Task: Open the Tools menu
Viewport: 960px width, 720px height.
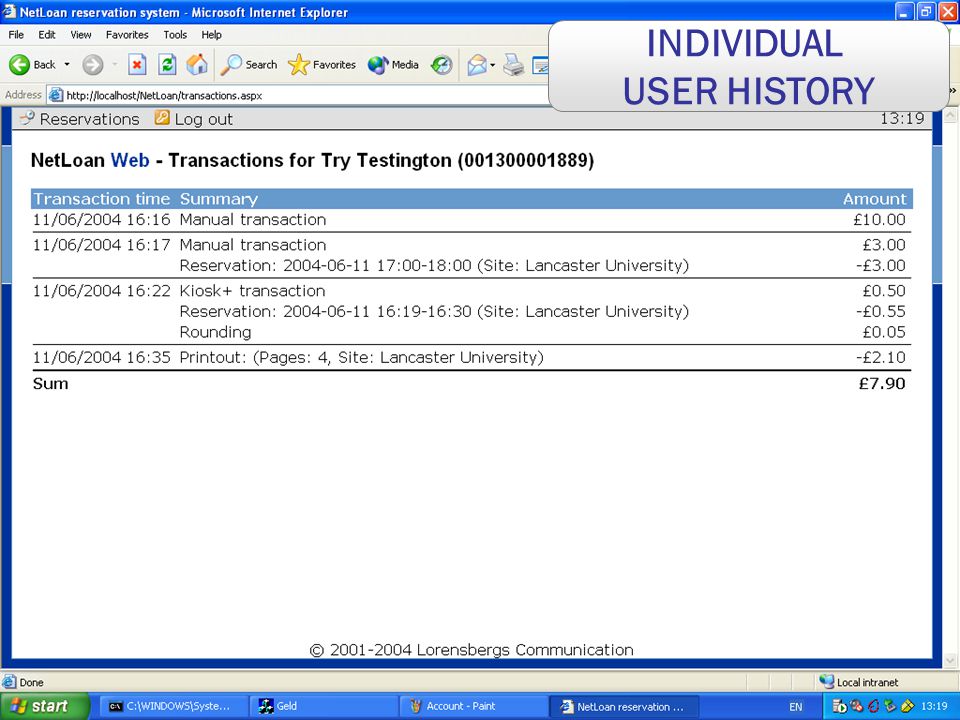Action: click(x=175, y=35)
